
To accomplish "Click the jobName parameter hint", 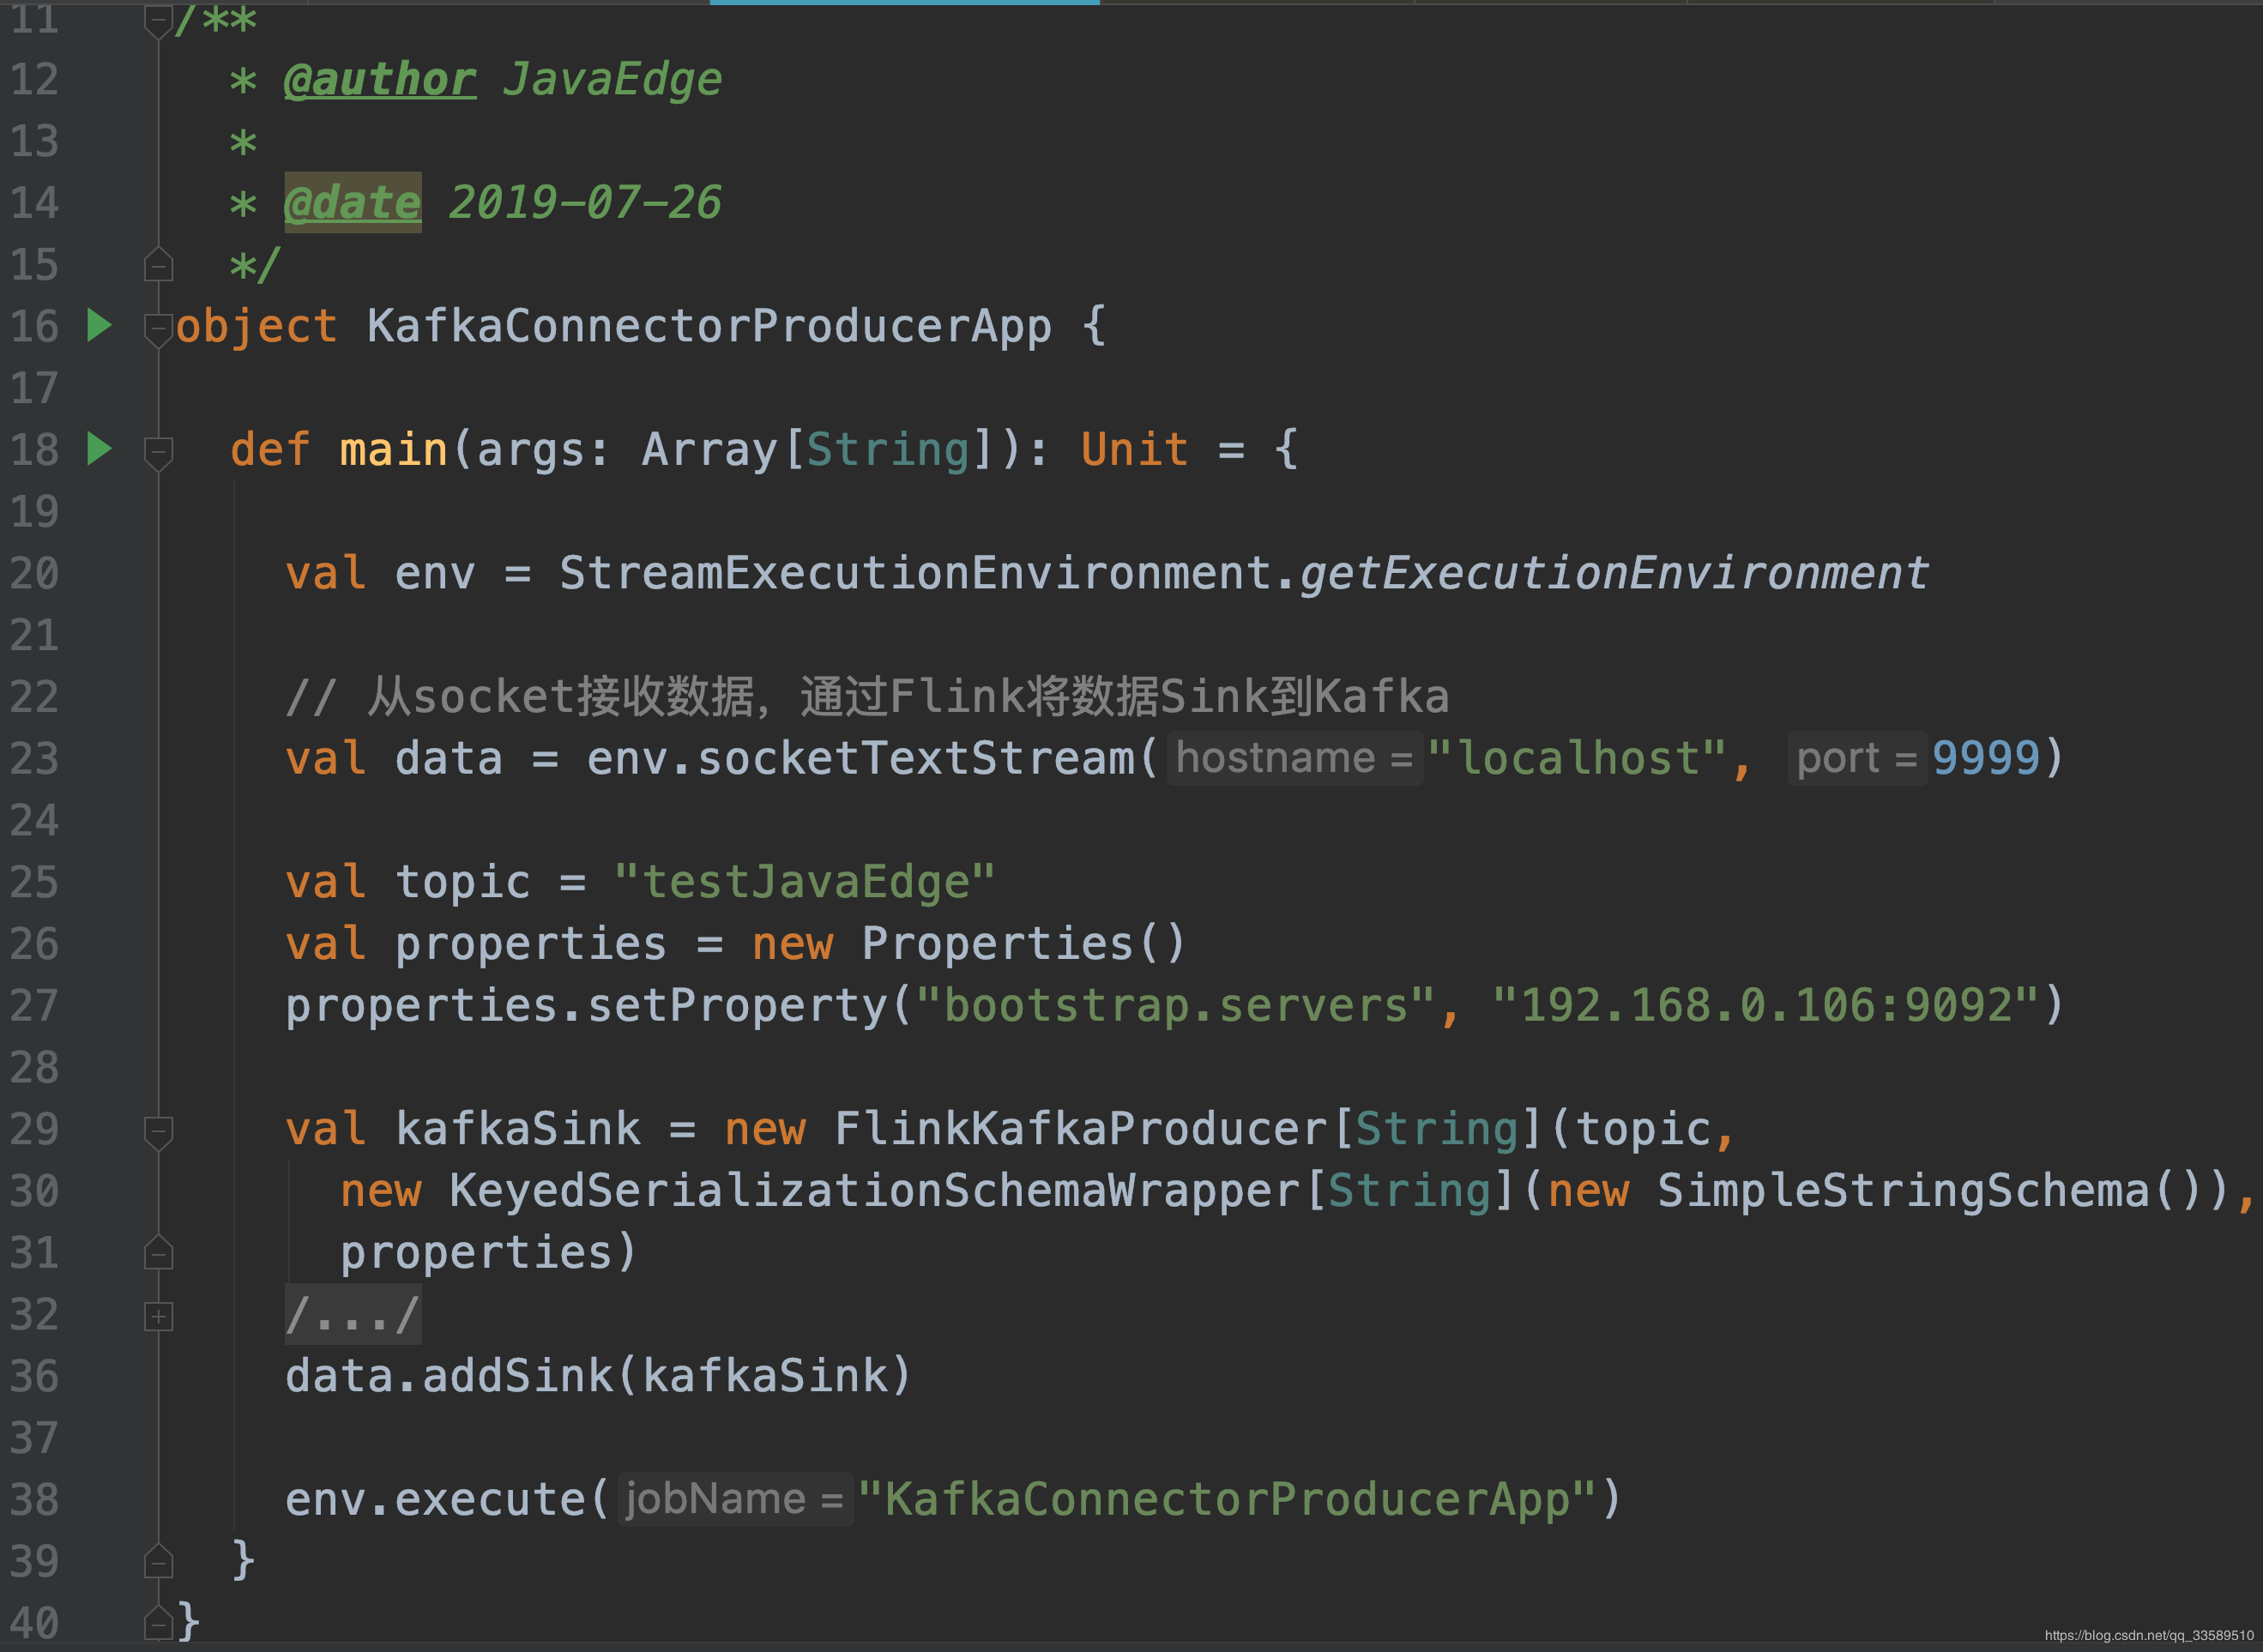I will tap(735, 1499).
